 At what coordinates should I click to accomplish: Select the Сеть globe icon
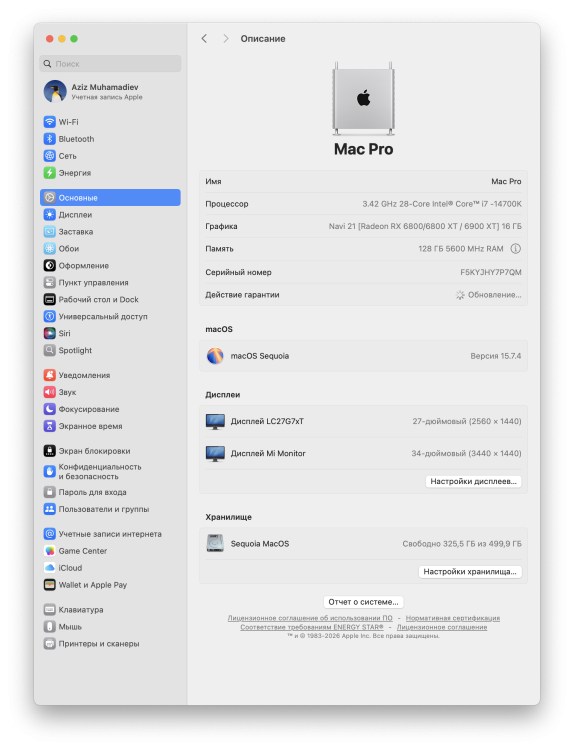click(50, 156)
